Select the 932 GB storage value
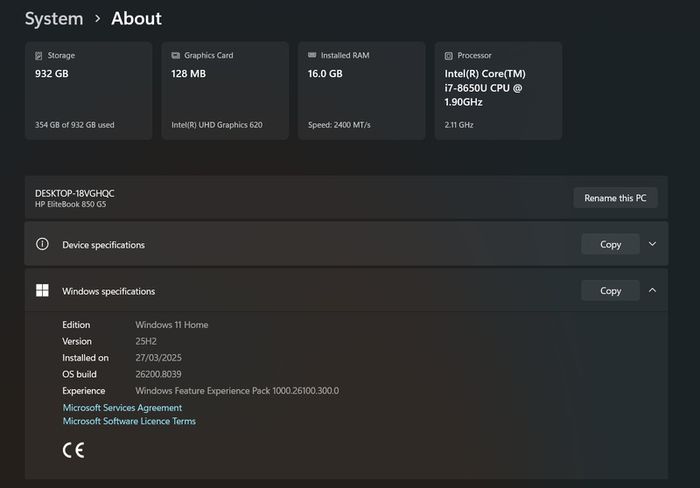The image size is (700, 488). 52,74
